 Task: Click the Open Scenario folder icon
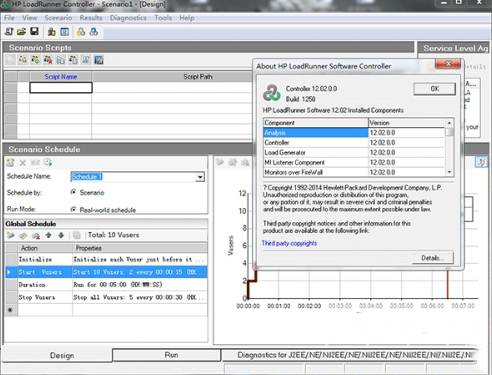coord(21,32)
